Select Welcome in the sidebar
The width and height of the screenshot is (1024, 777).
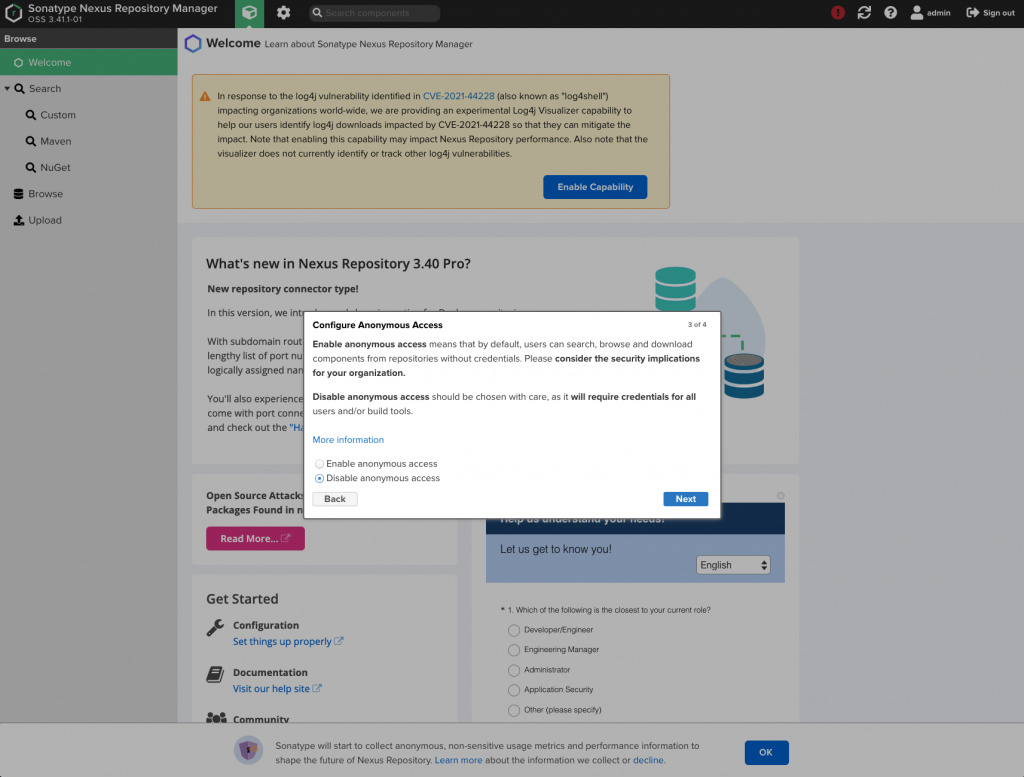pos(88,62)
